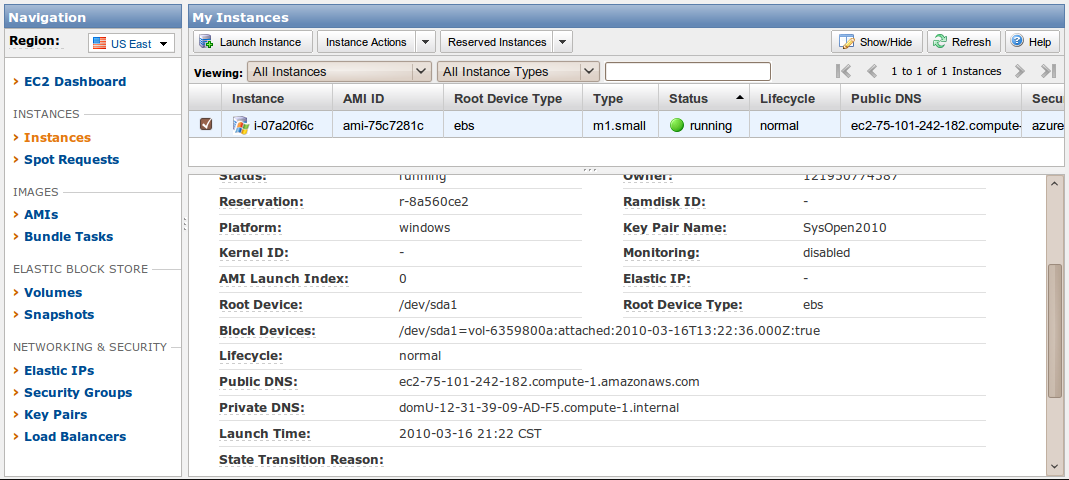Open Help via the question mark icon
The height and width of the screenshot is (480, 1069).
(1017, 42)
